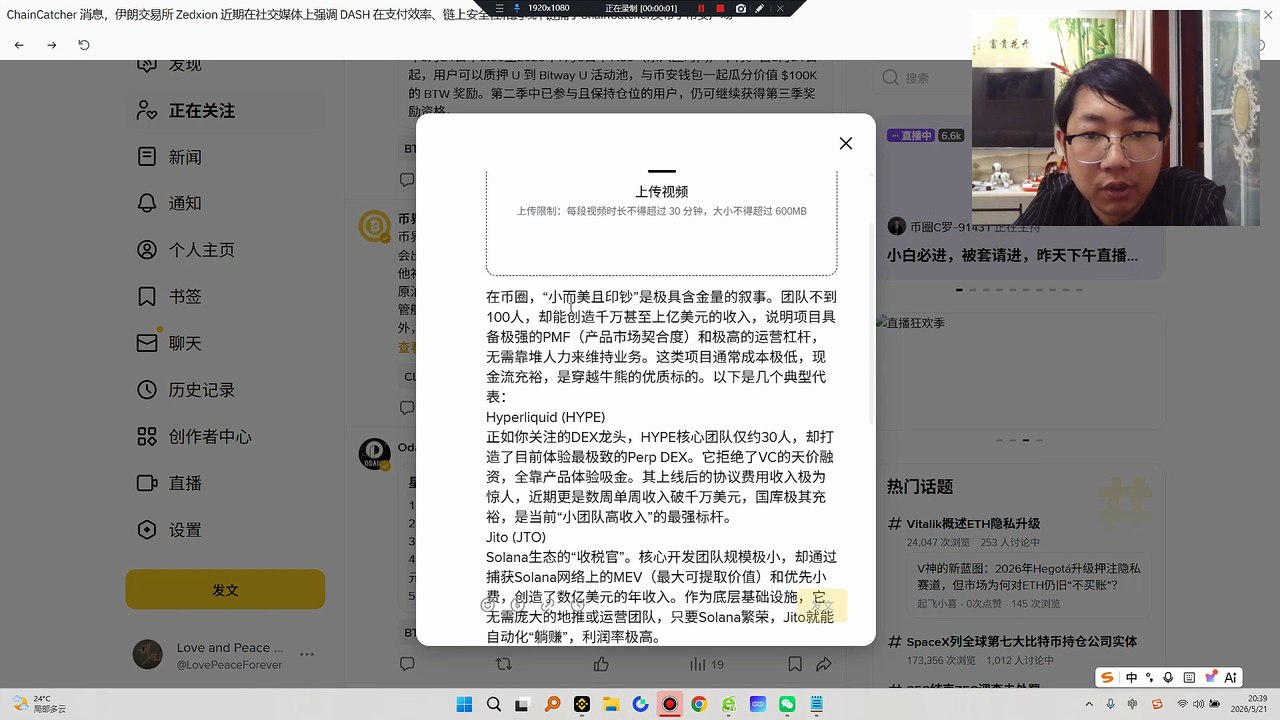The image size is (1280, 720).
Task: Go back with browser back arrow
Action: (19, 45)
